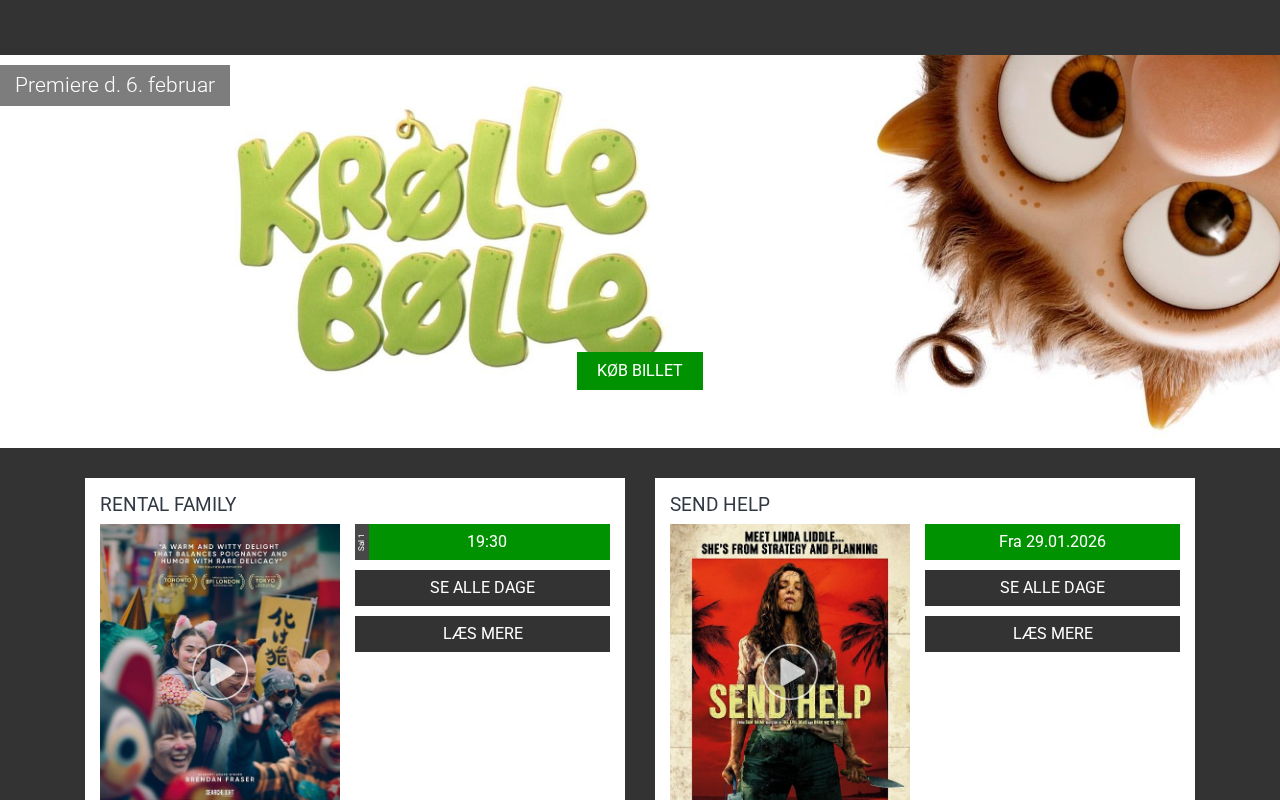This screenshot has height=800, width=1280.
Task: Play the Rental Family trailer
Action: (x=220, y=672)
